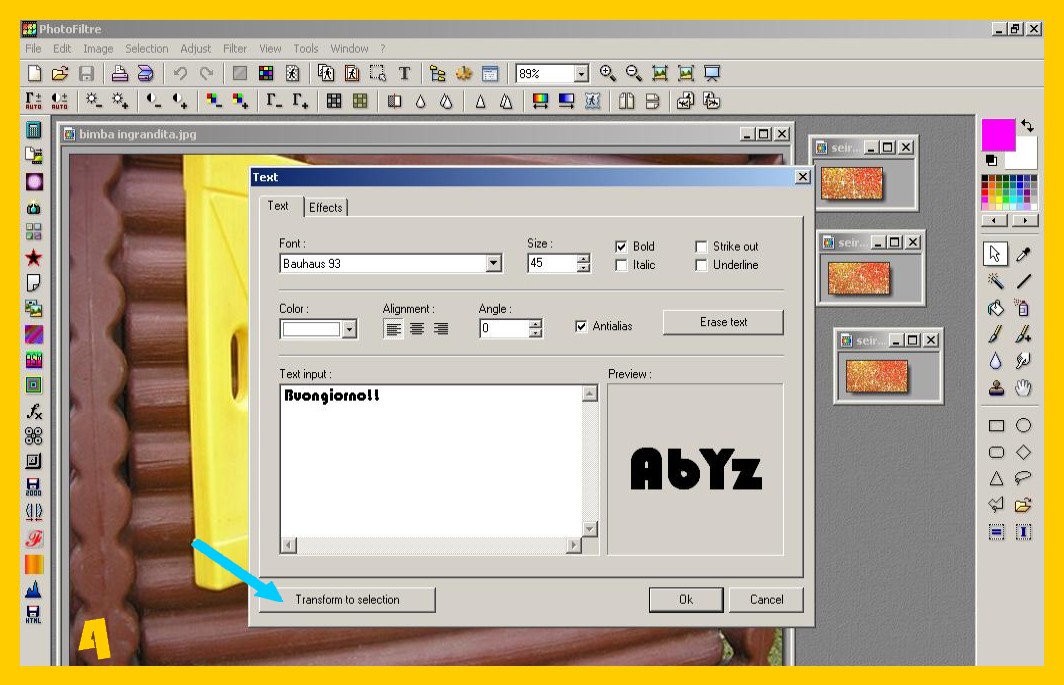Expand the text Color dropdown

[349, 329]
